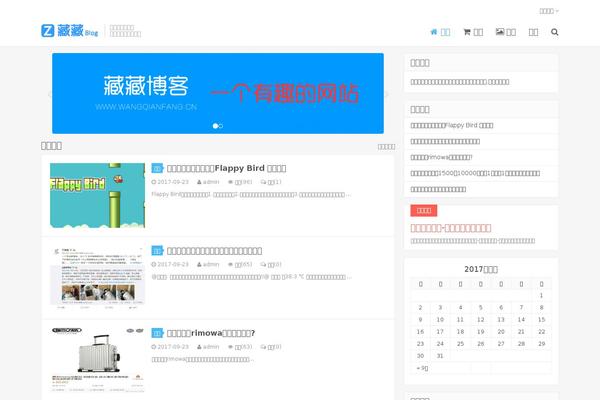Click the eye icon views count (65)

click(240, 264)
